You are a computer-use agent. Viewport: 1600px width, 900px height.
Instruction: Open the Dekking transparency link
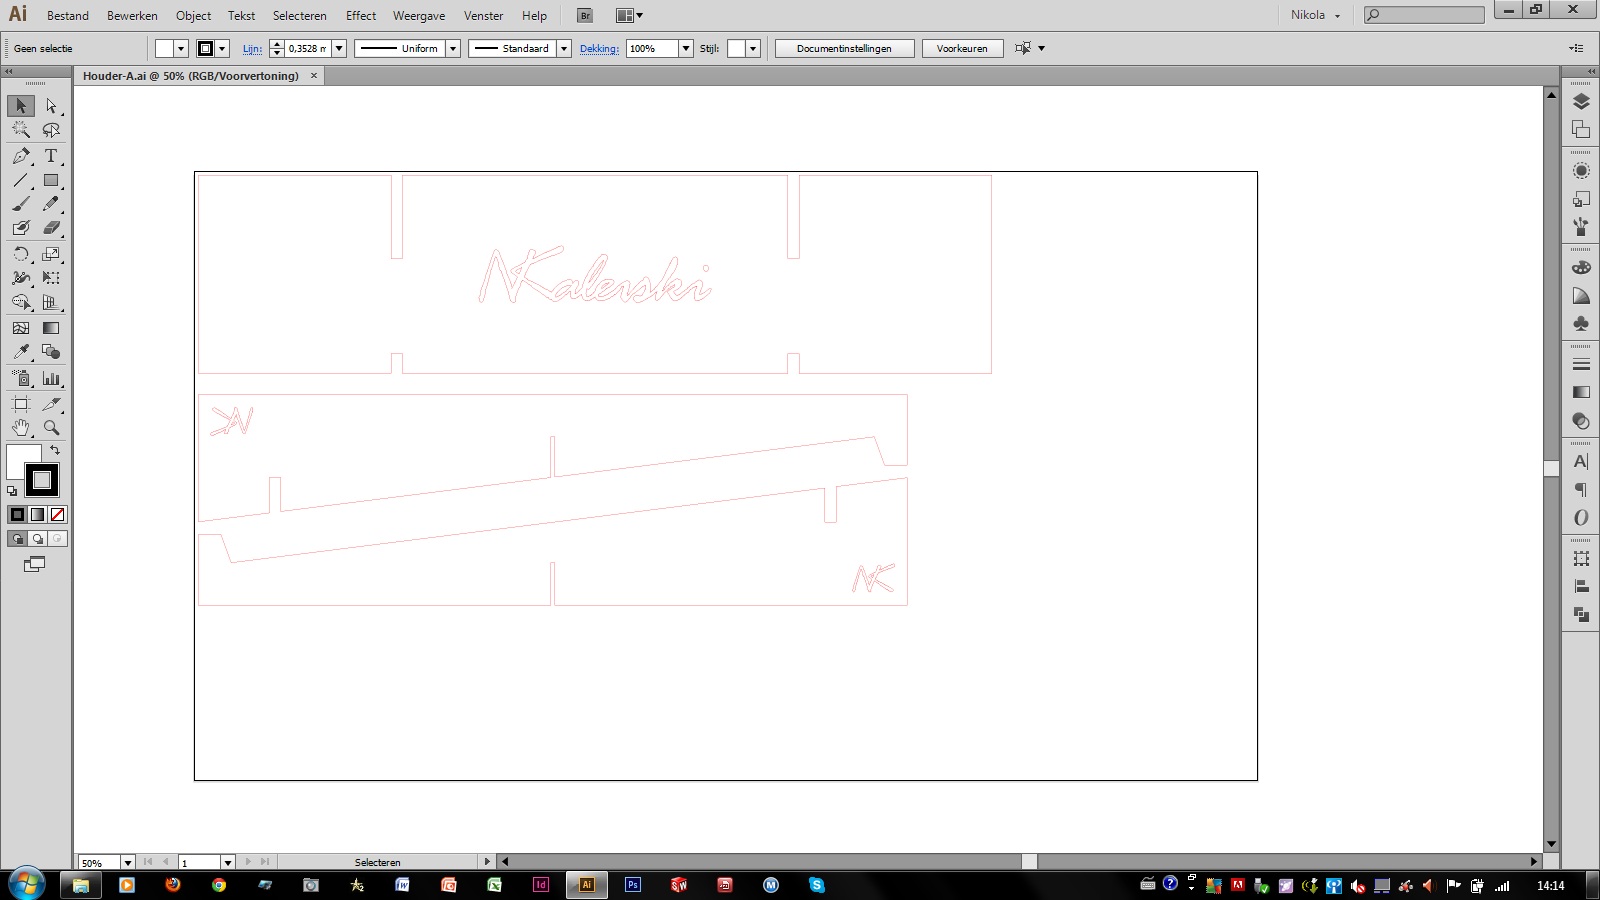(599, 48)
